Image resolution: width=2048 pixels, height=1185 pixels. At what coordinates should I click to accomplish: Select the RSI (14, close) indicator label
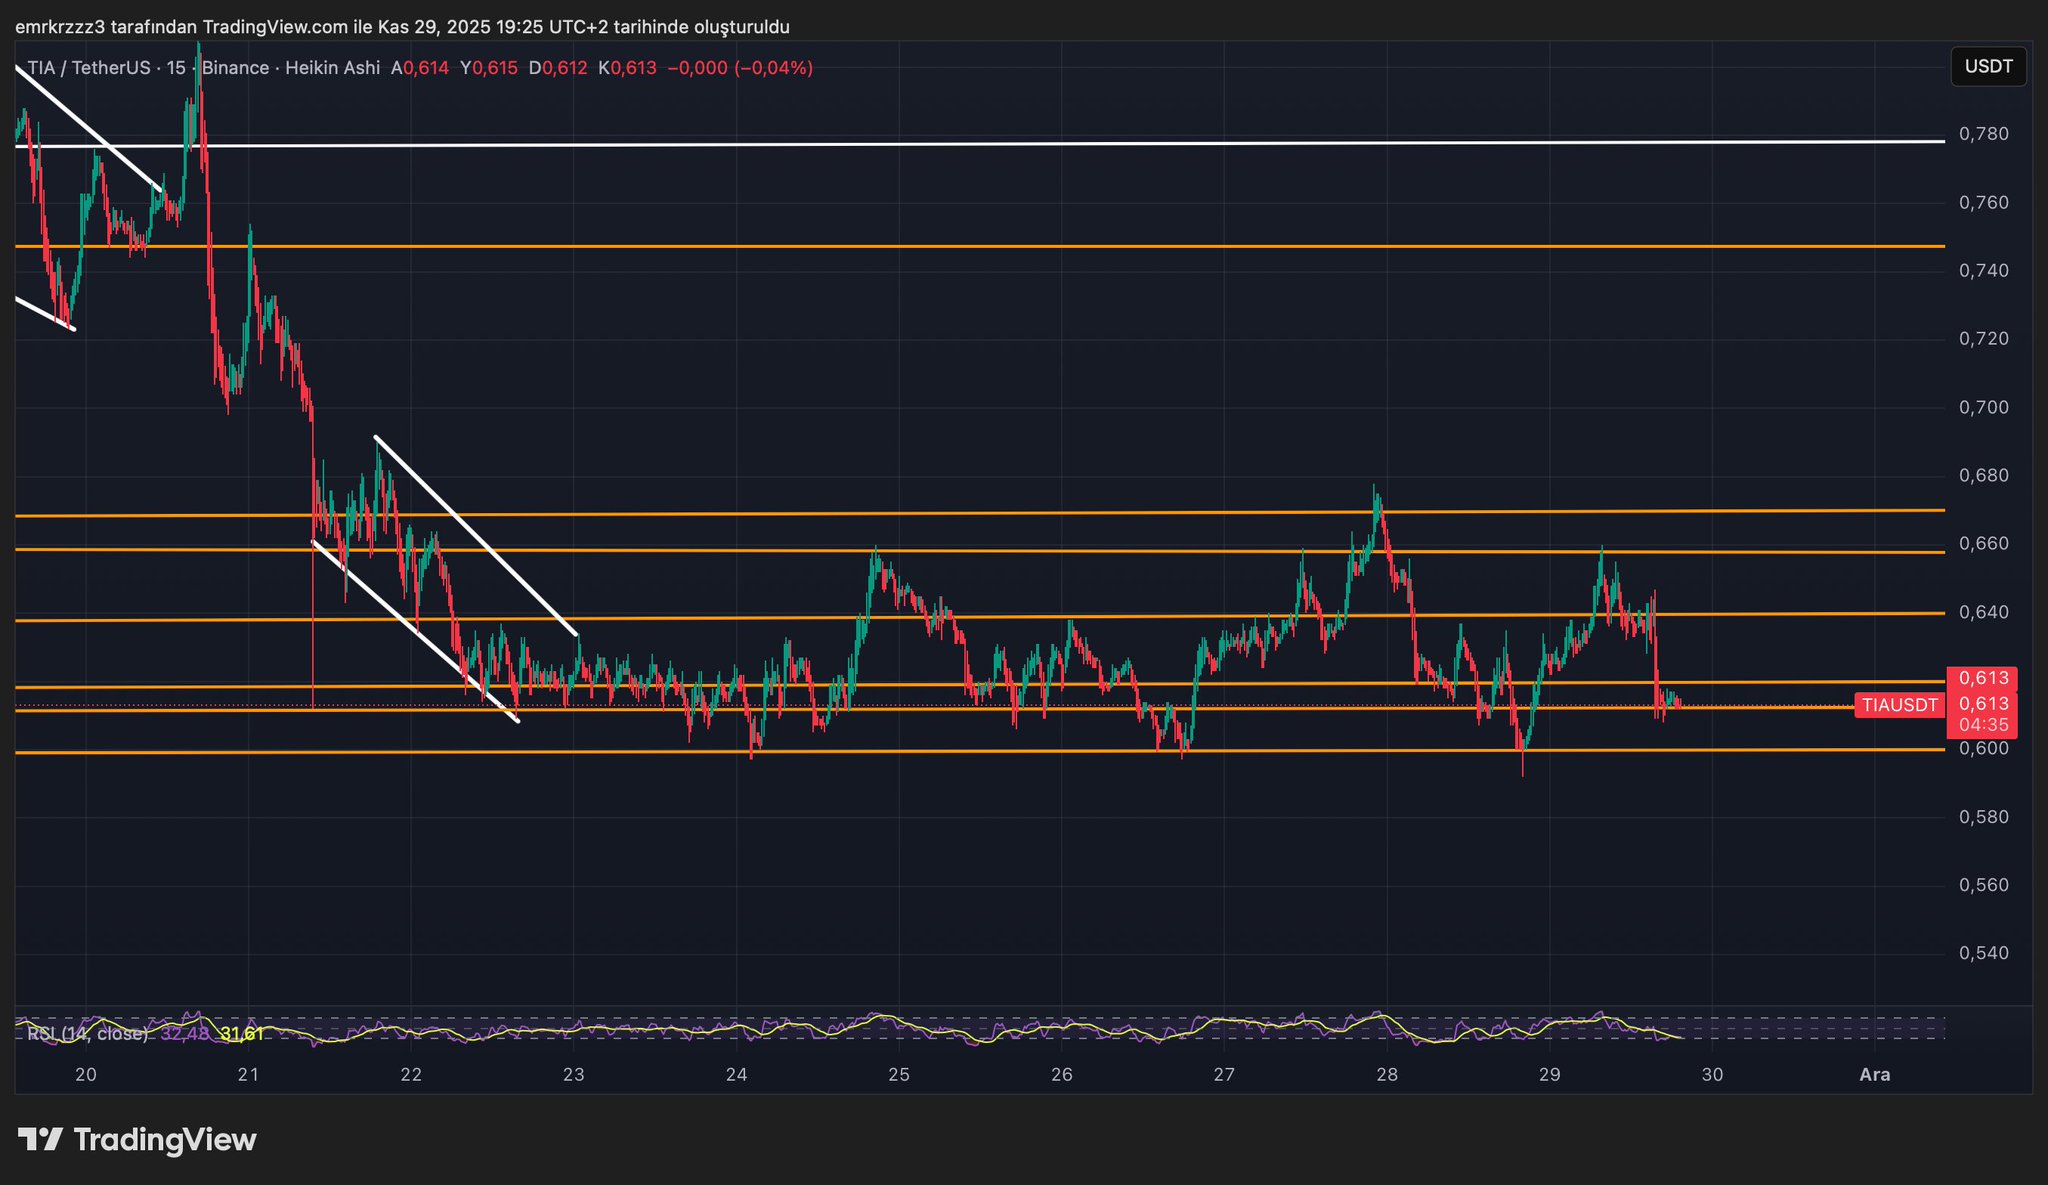pyautogui.click(x=88, y=1034)
